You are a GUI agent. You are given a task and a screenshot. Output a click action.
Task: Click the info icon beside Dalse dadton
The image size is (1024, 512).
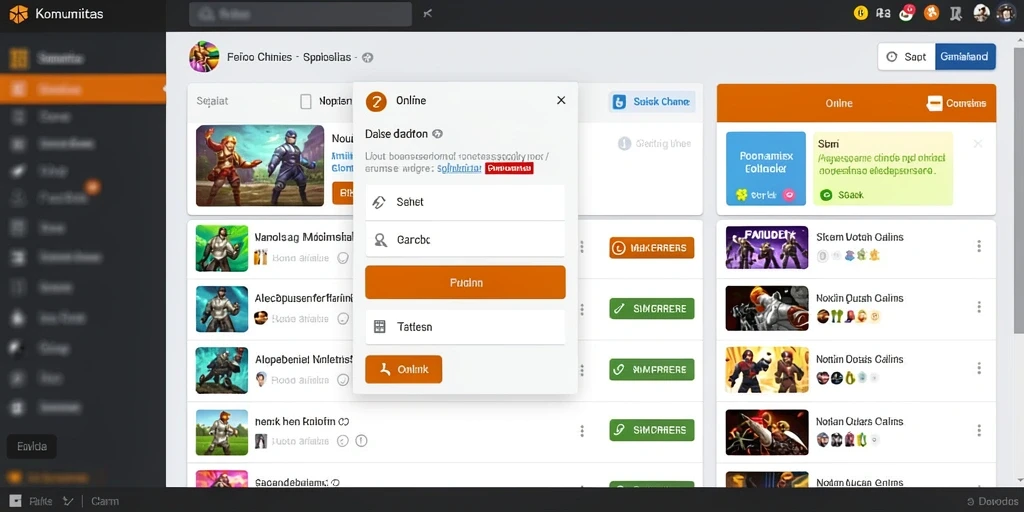coord(438,134)
